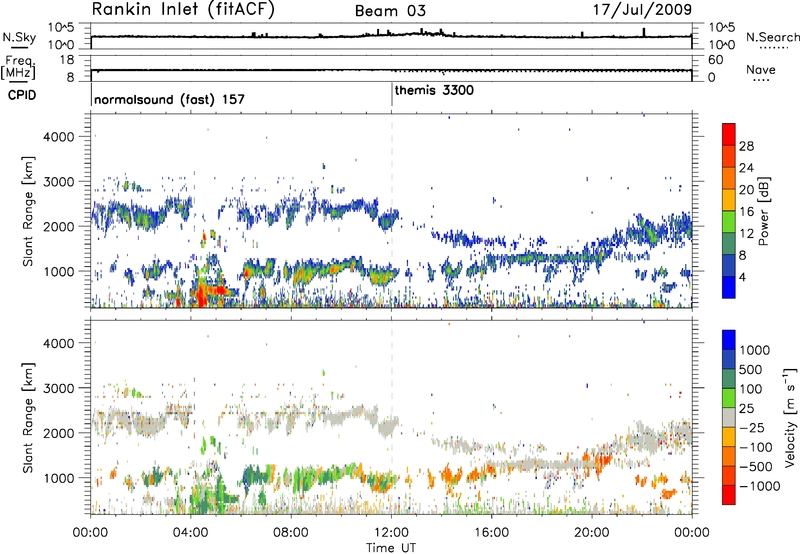Select the 'N.Sky' legend label
Image resolution: width=800 pixels, height=554 pixels.
[19, 37]
